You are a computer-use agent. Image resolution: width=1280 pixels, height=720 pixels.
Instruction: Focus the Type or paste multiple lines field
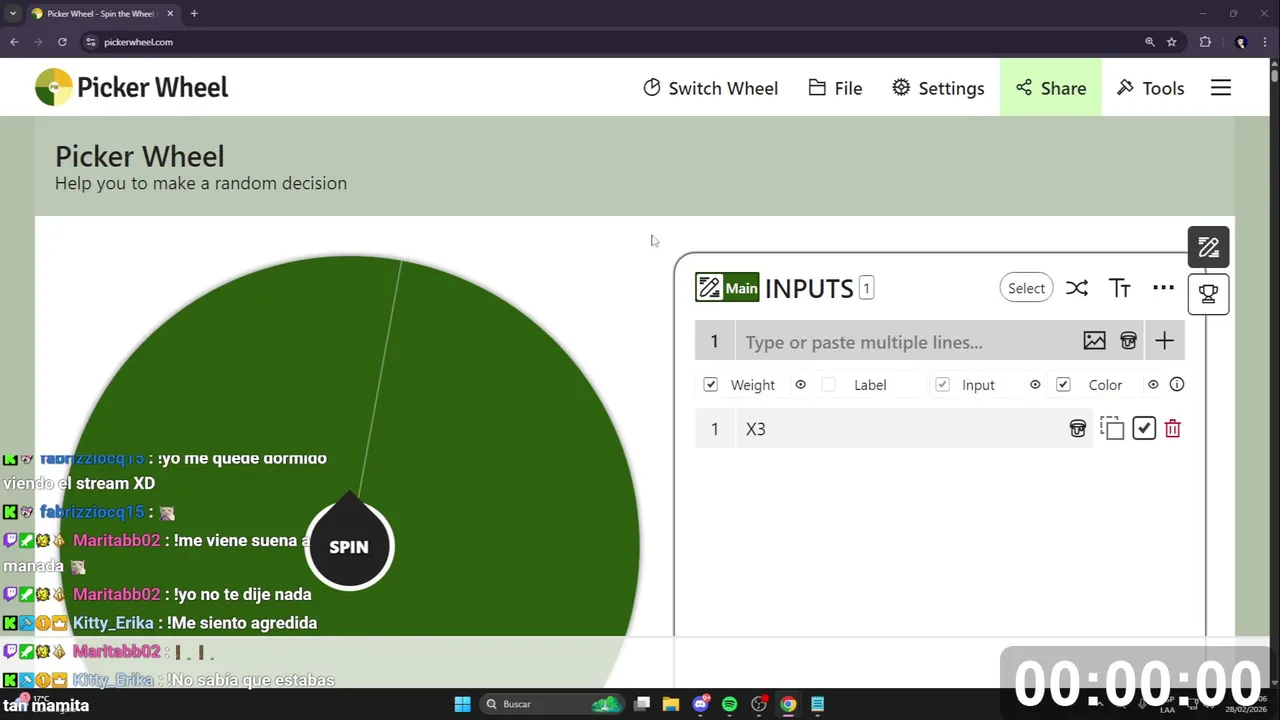point(907,342)
